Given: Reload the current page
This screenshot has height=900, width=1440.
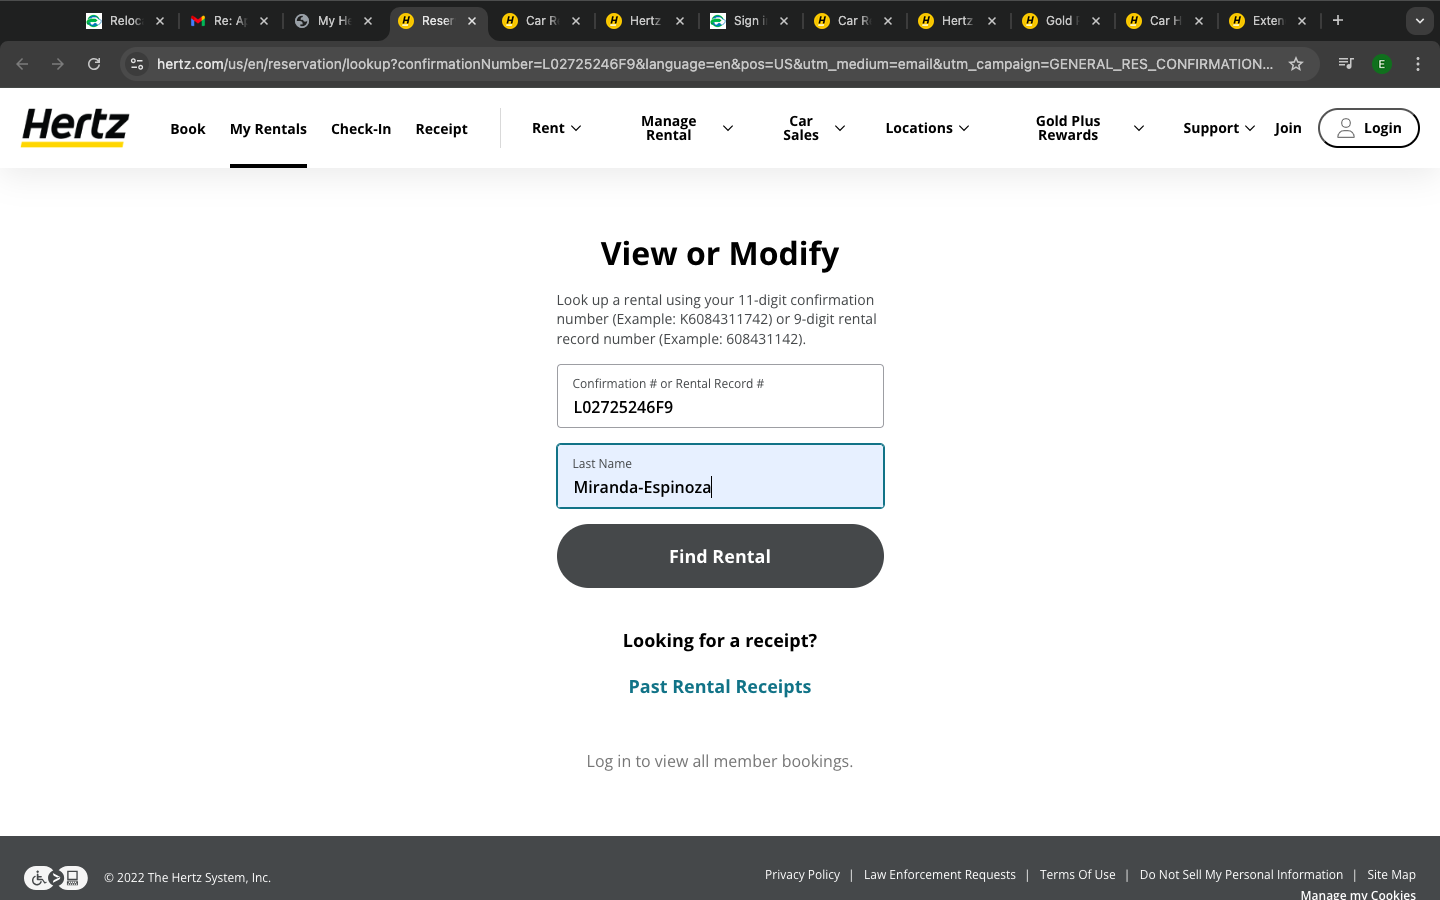Looking at the screenshot, I should pyautogui.click(x=94, y=64).
